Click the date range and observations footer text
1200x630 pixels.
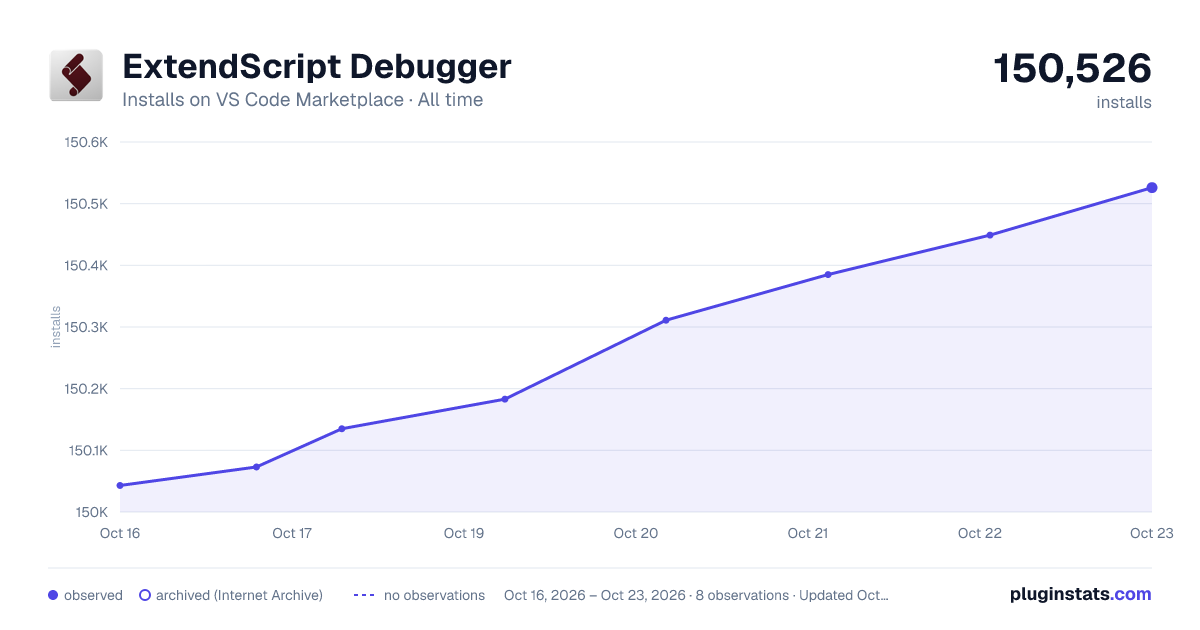(x=696, y=595)
